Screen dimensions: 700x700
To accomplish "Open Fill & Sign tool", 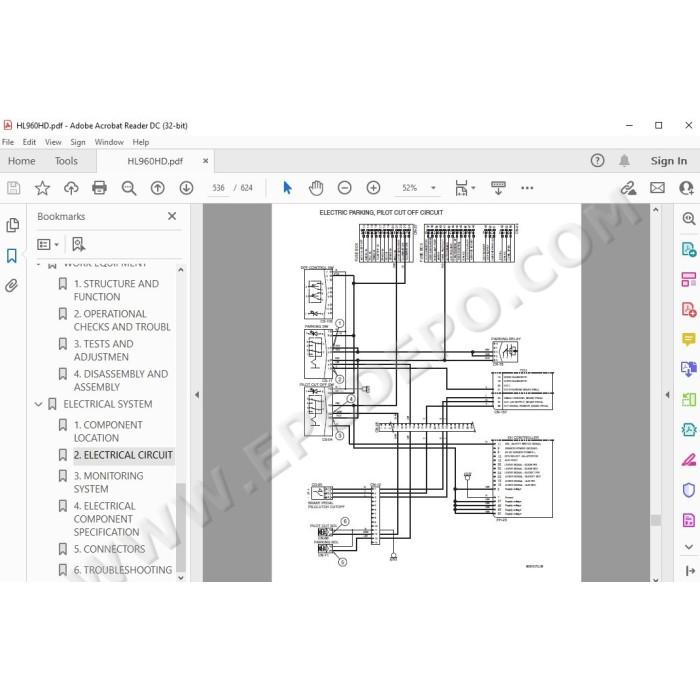I will coord(688,460).
